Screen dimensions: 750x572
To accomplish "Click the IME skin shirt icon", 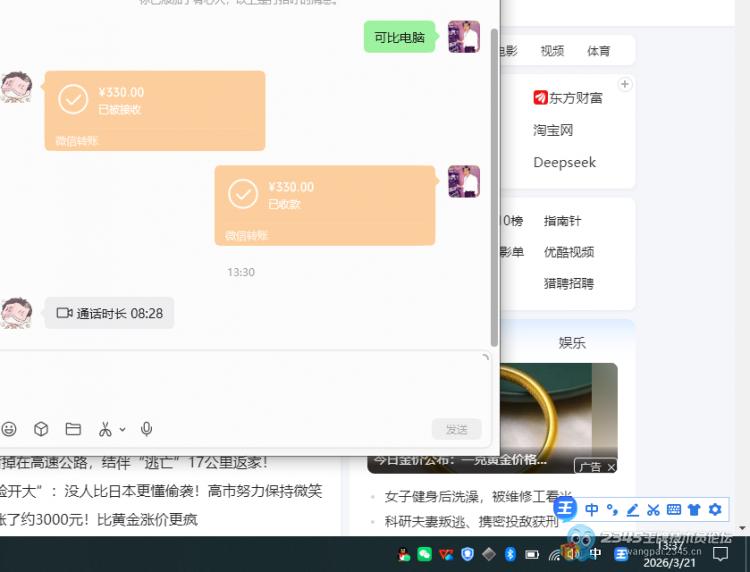I will coord(694,509).
